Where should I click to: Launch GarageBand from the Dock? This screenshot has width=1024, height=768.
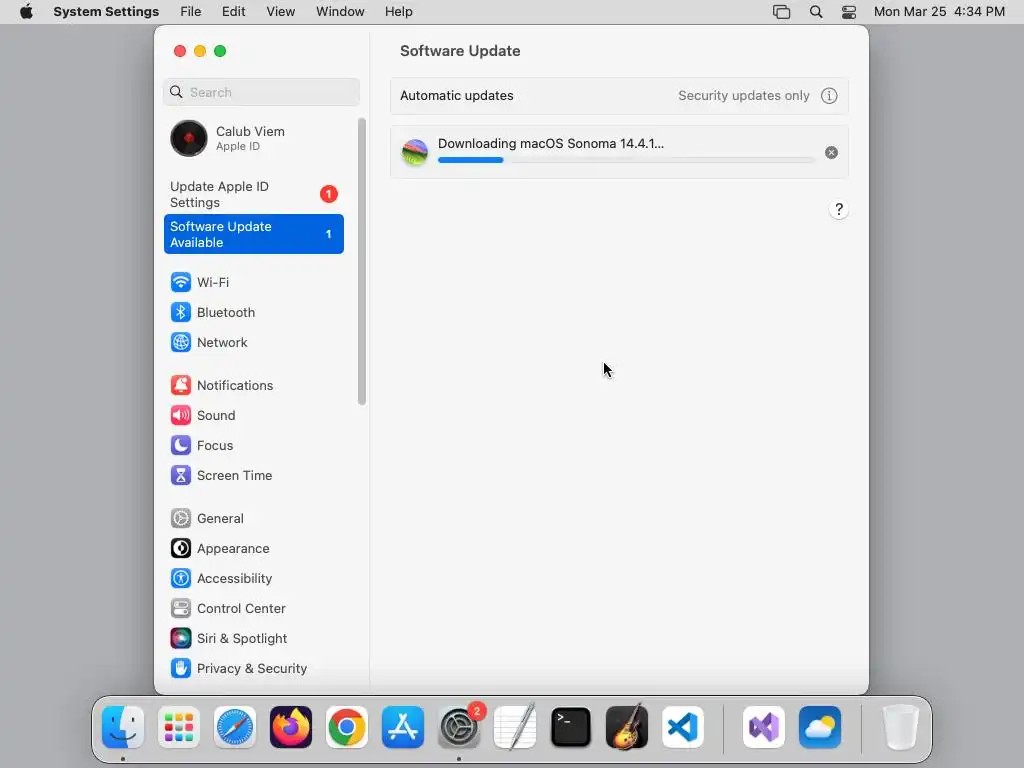(x=627, y=727)
